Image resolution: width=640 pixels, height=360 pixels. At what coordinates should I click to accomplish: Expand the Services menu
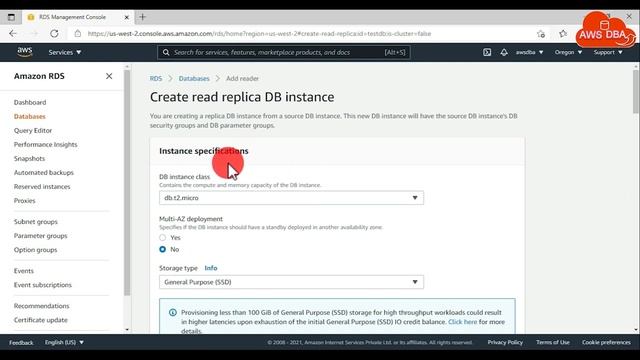(65, 52)
